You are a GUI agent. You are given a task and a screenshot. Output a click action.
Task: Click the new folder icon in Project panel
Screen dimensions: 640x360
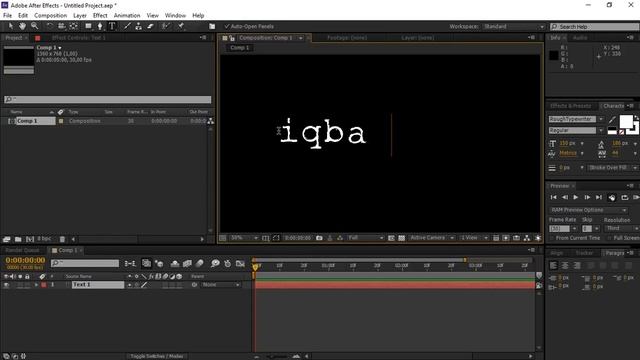(x=18, y=239)
